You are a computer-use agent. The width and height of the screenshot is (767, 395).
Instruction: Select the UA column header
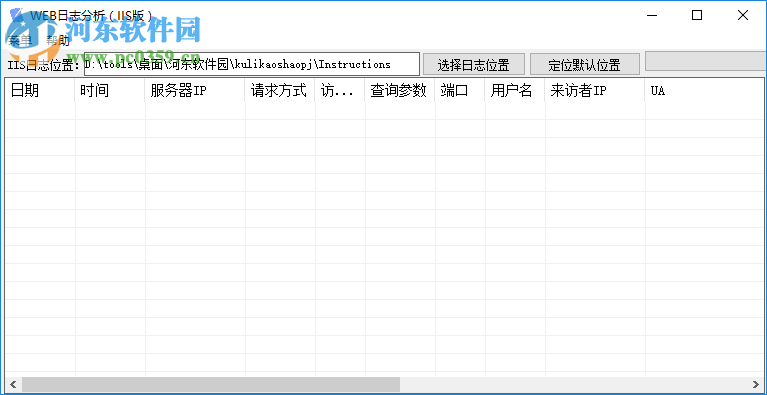coord(704,91)
